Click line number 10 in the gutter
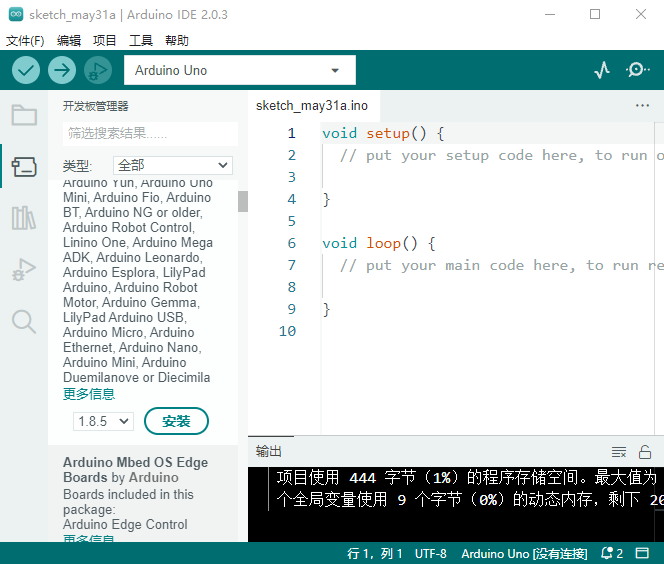Viewport: 664px width, 564px height. click(x=288, y=331)
